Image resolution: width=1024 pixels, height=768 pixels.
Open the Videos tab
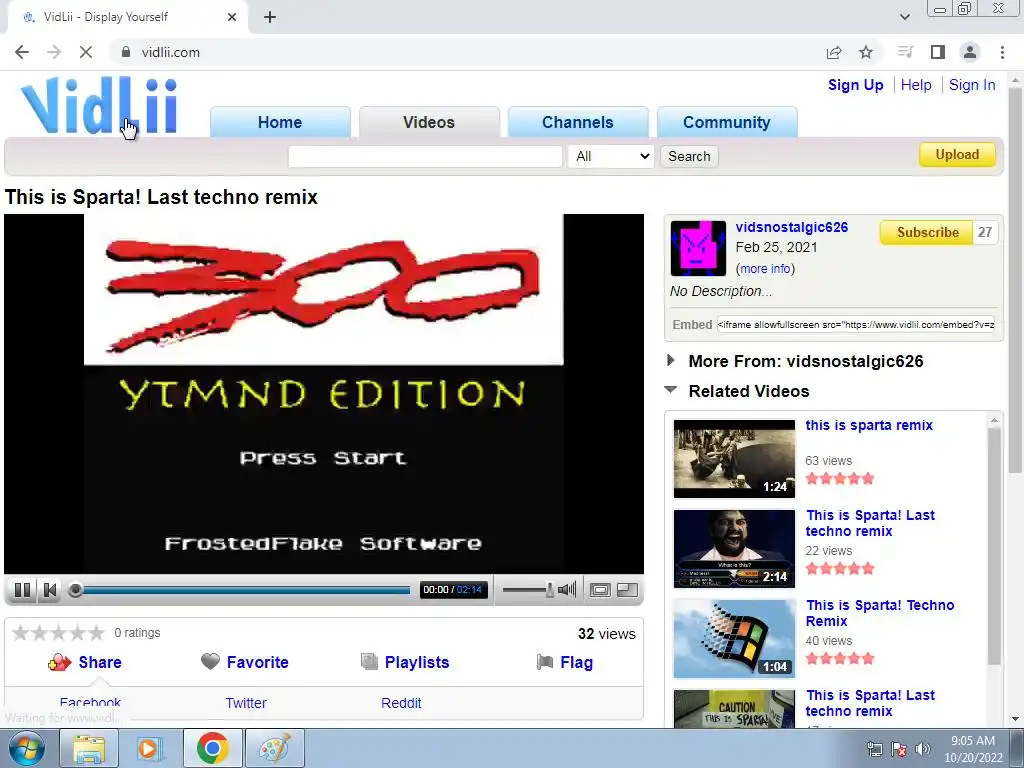(429, 122)
